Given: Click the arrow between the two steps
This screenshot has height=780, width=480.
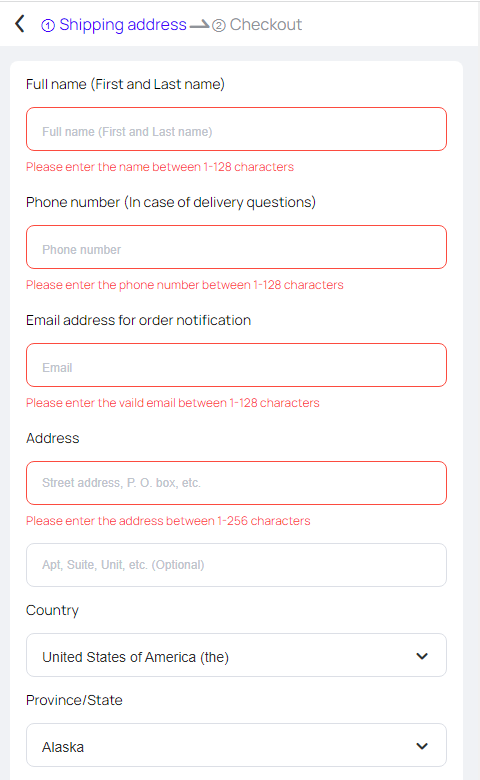Looking at the screenshot, I should pos(199,24).
